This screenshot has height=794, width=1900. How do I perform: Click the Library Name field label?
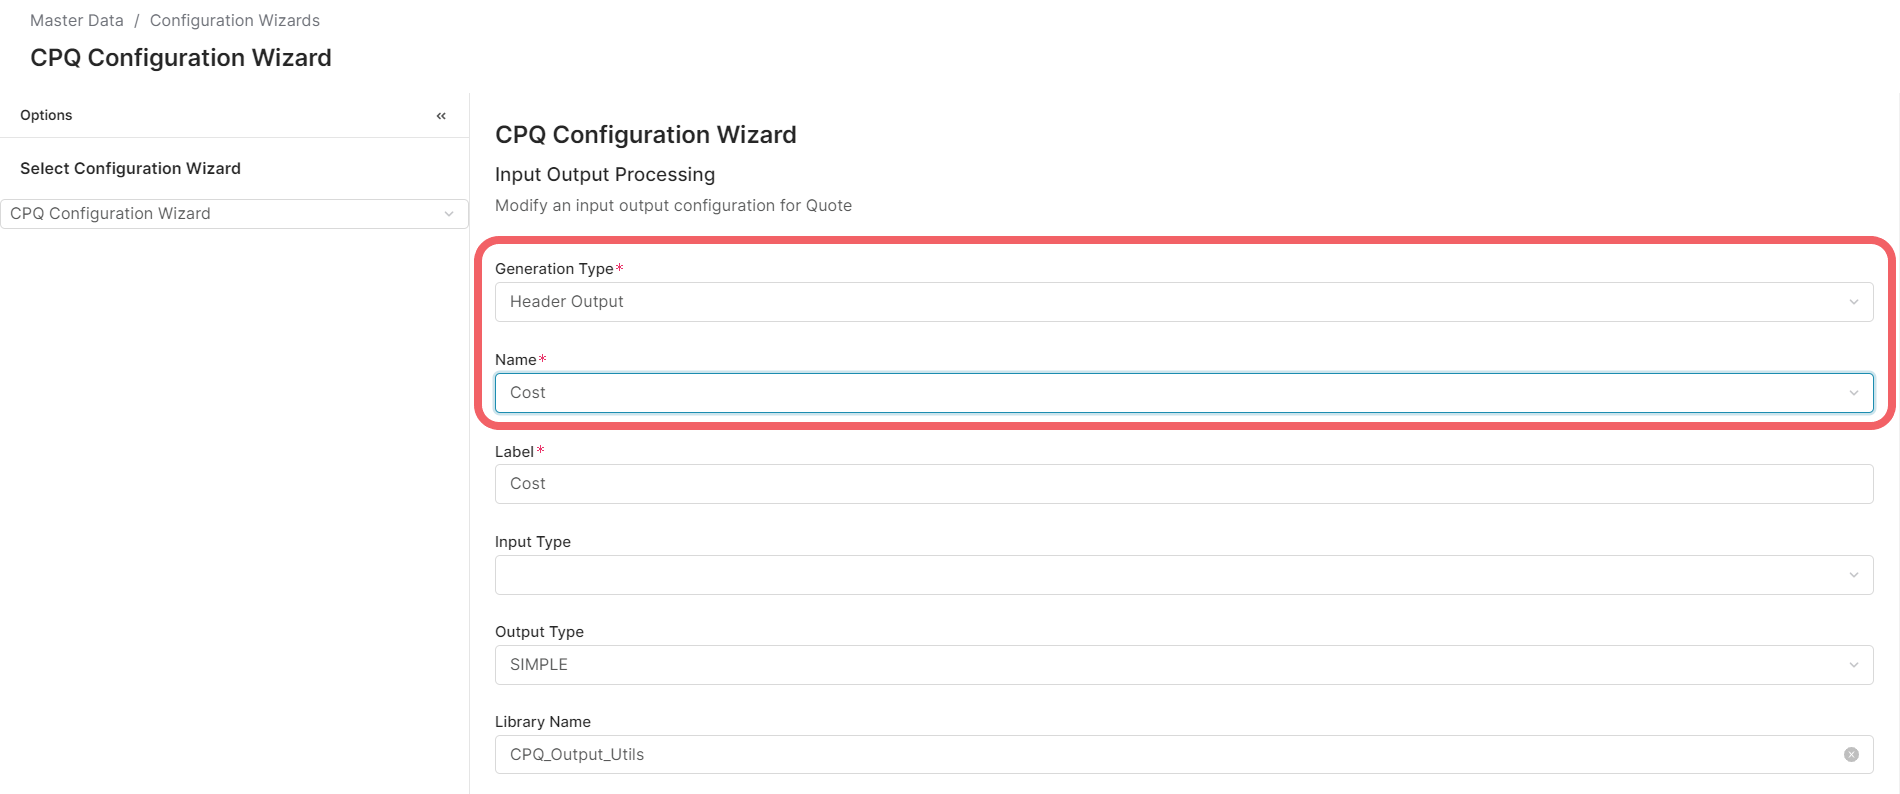coord(543,722)
